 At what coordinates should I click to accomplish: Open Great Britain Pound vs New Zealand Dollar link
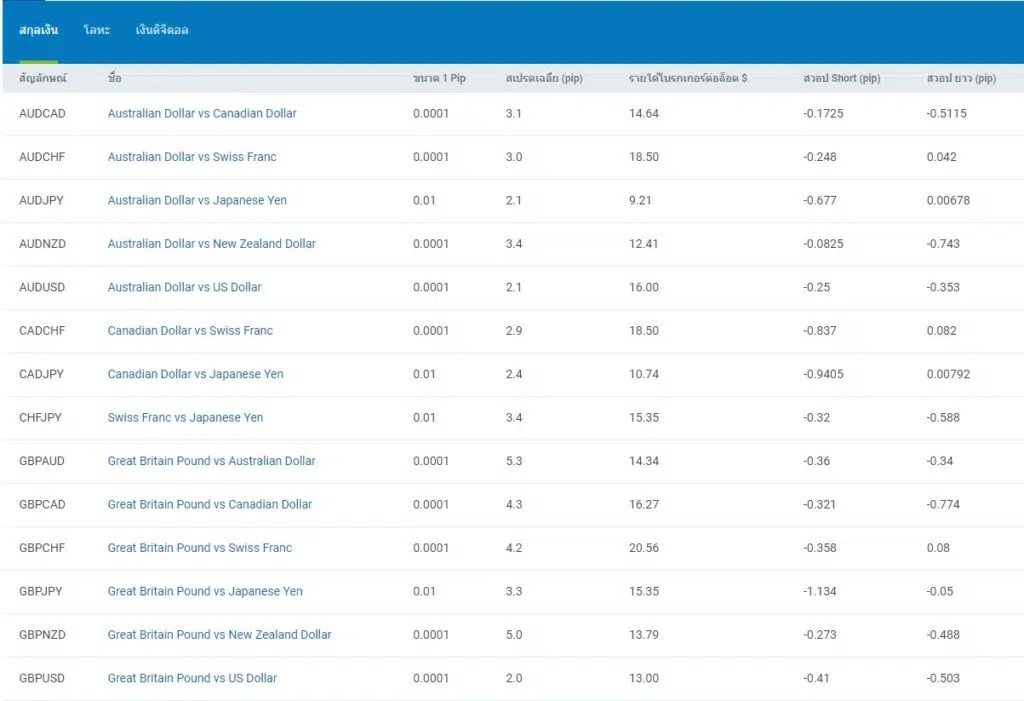(x=219, y=634)
